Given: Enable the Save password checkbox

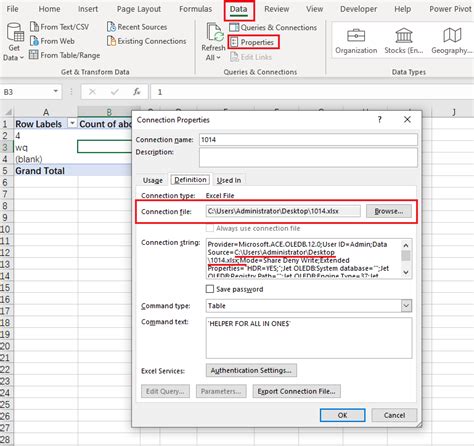Looking at the screenshot, I should pos(210,289).
